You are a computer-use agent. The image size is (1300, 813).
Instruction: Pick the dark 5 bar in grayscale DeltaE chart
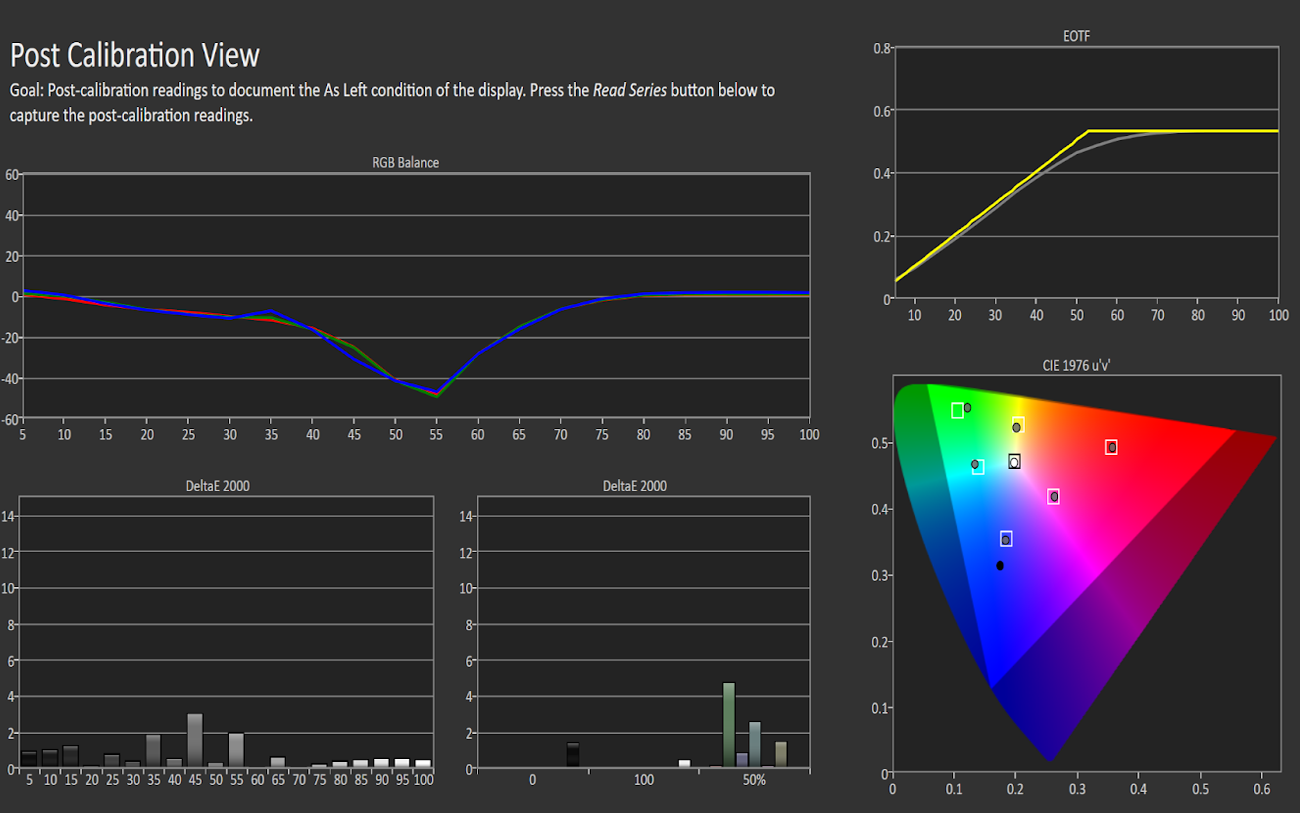tap(29, 759)
